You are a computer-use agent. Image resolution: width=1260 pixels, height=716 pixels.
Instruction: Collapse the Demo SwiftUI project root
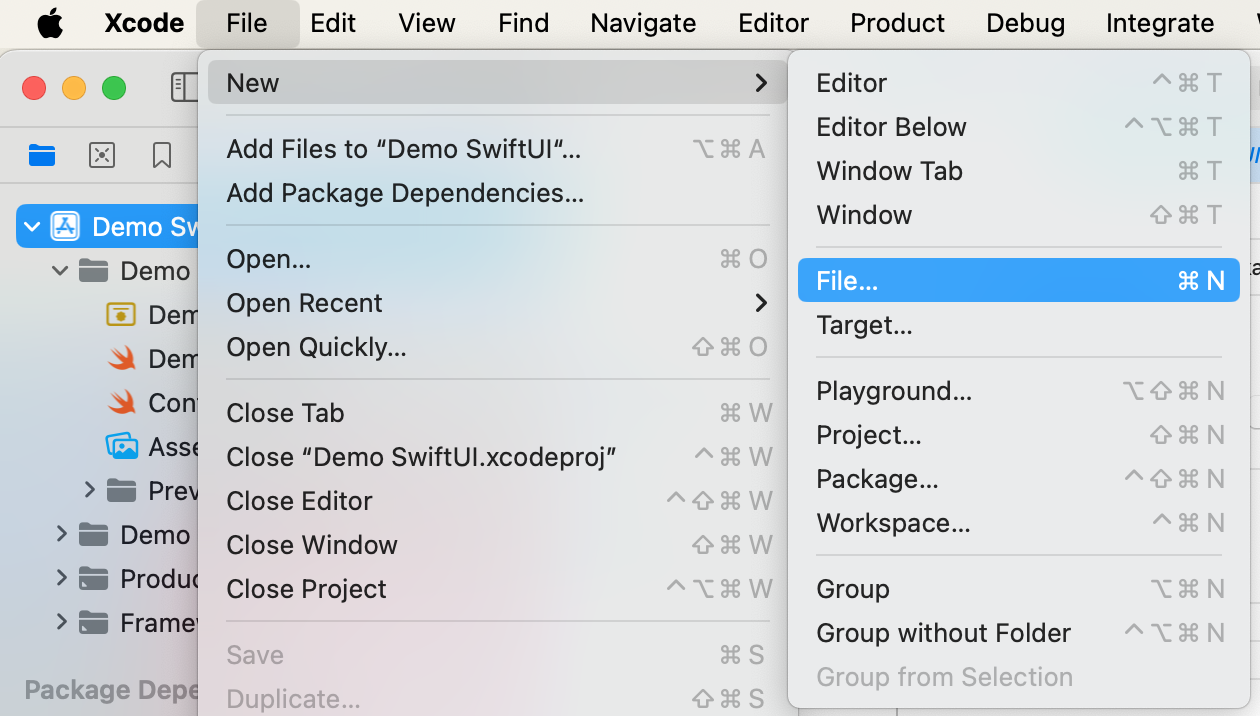pyautogui.click(x=32, y=227)
